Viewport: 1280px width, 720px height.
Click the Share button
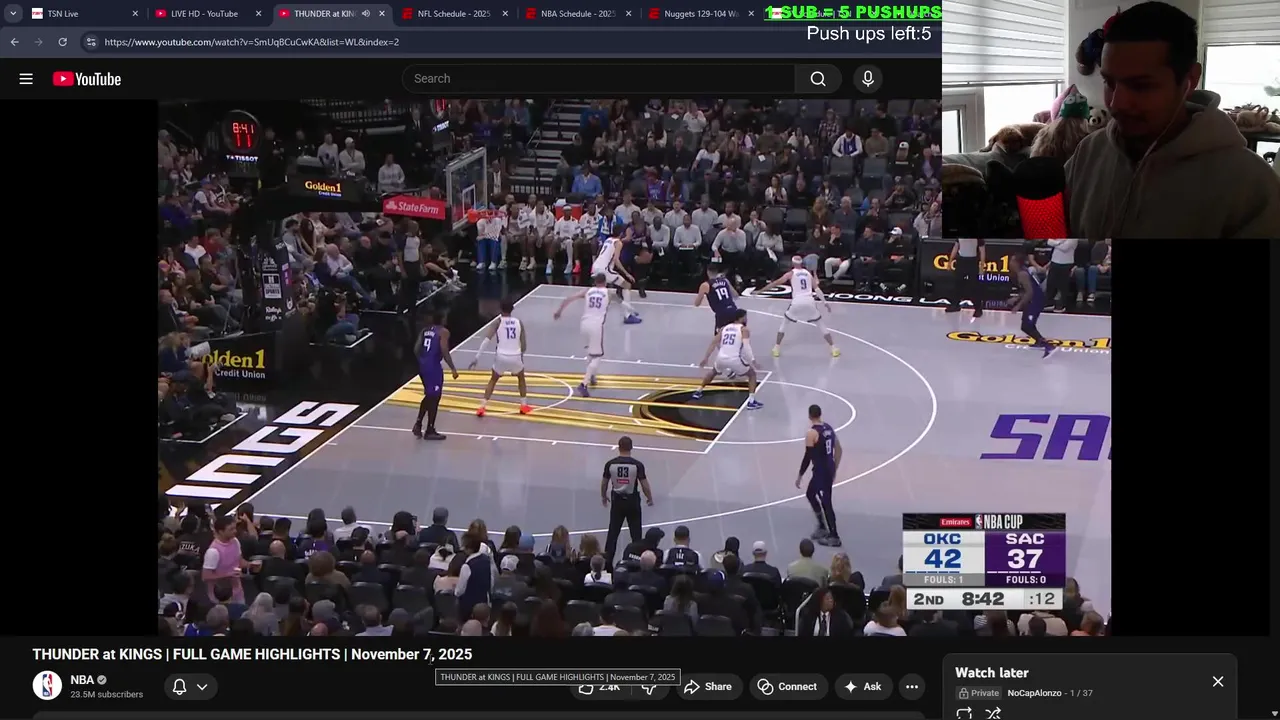click(708, 687)
